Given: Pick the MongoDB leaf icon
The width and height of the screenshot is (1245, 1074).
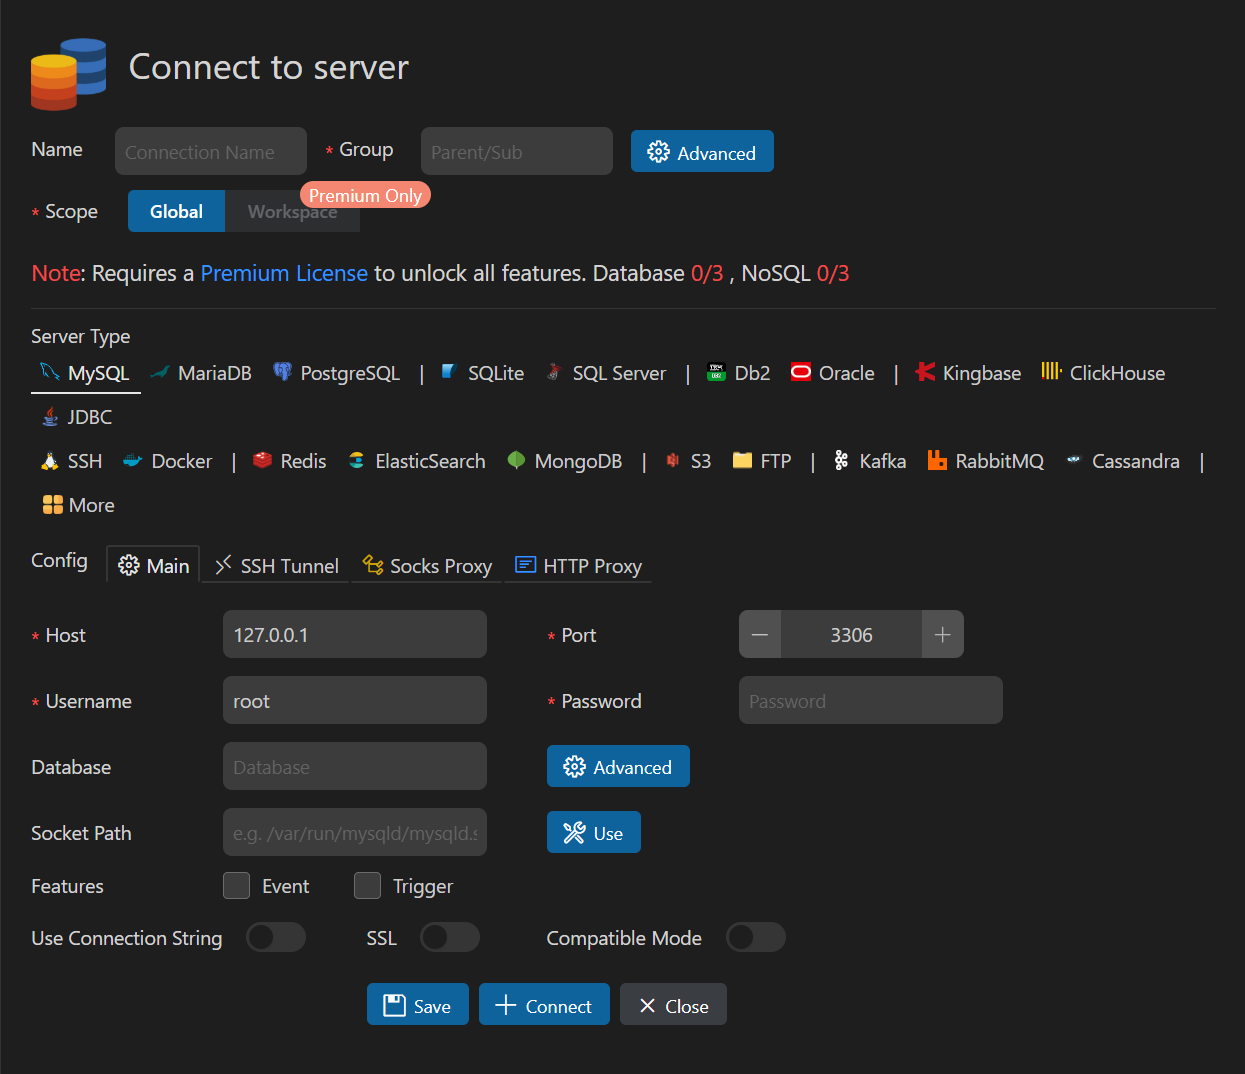Looking at the screenshot, I should 516,460.
